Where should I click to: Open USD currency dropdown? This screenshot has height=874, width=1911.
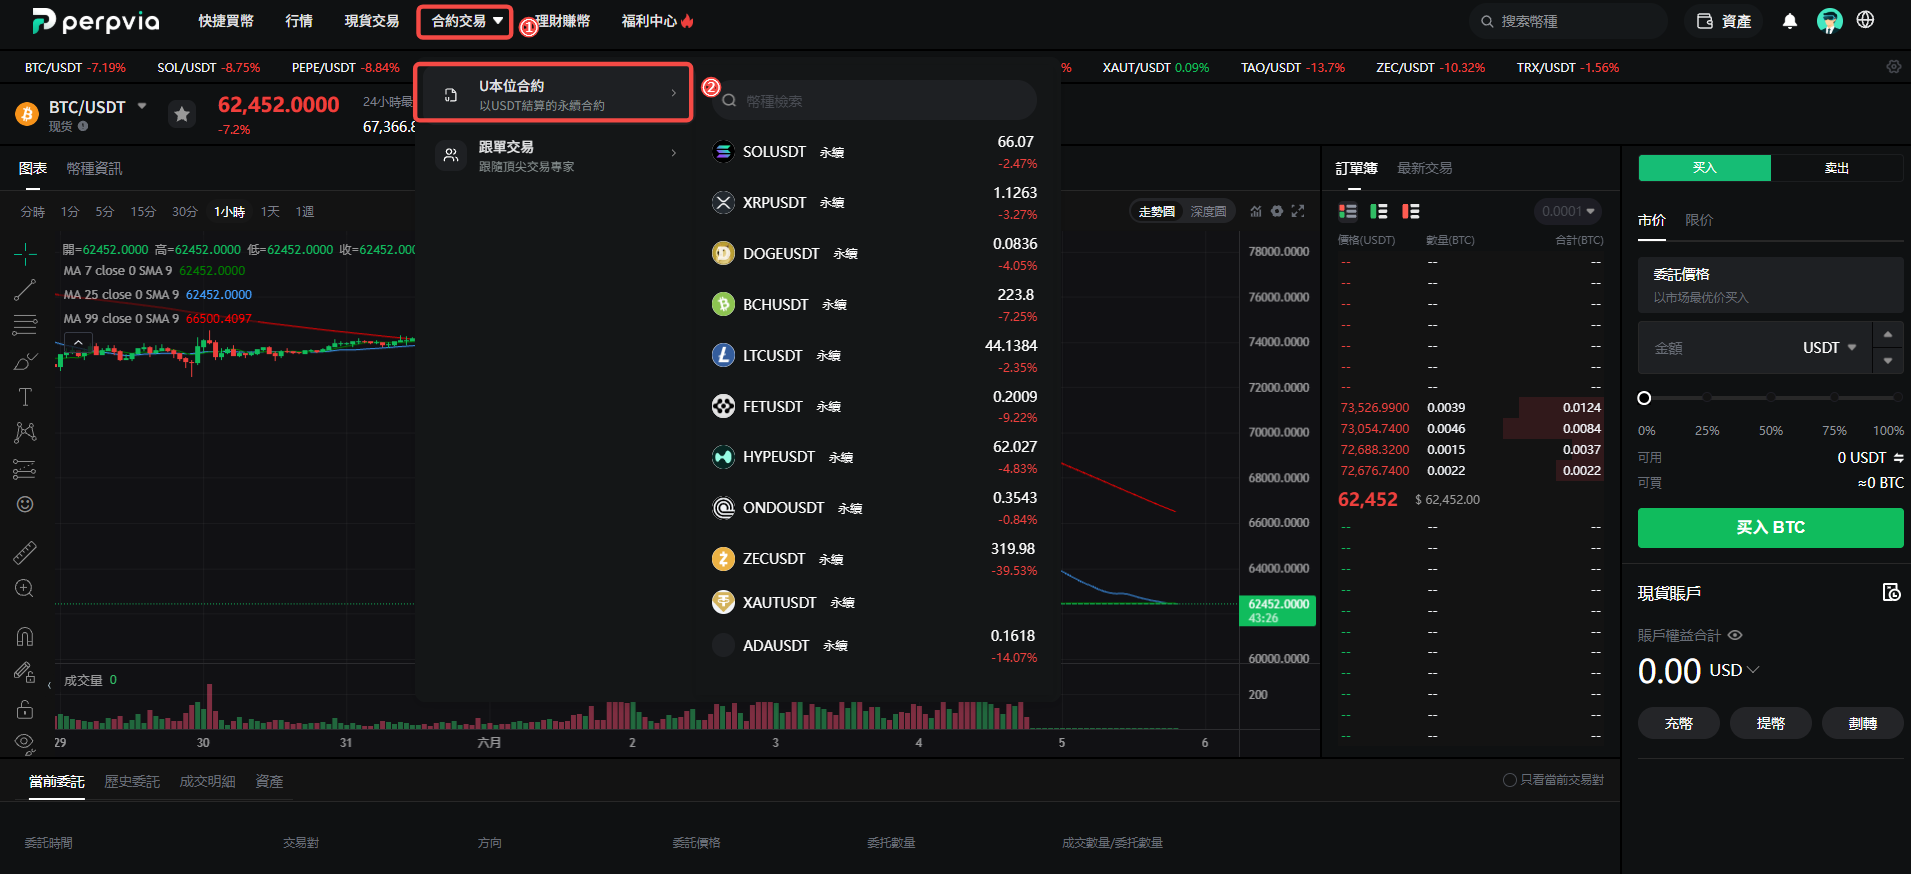[1734, 670]
